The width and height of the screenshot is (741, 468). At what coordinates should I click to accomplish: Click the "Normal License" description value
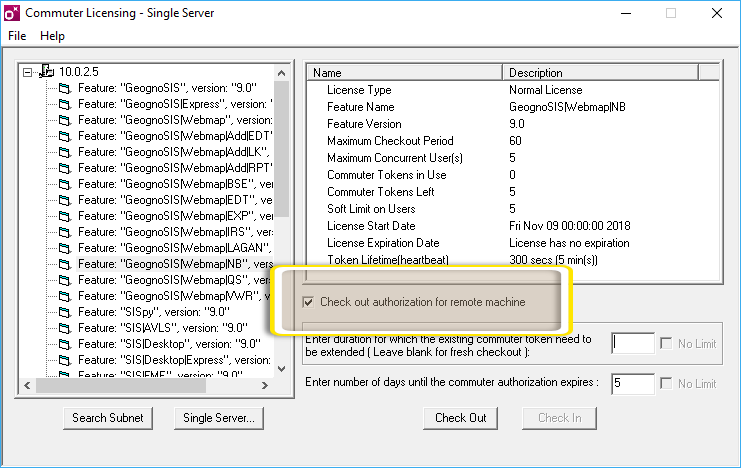pos(545,90)
